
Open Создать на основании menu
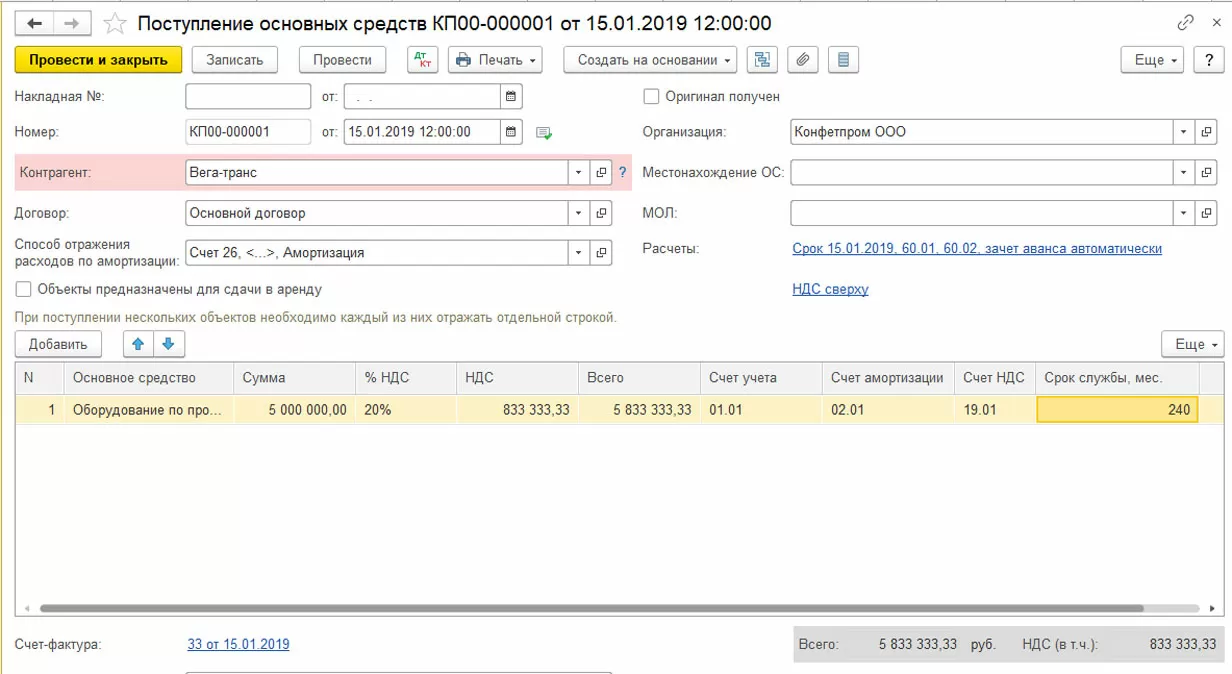tap(650, 60)
